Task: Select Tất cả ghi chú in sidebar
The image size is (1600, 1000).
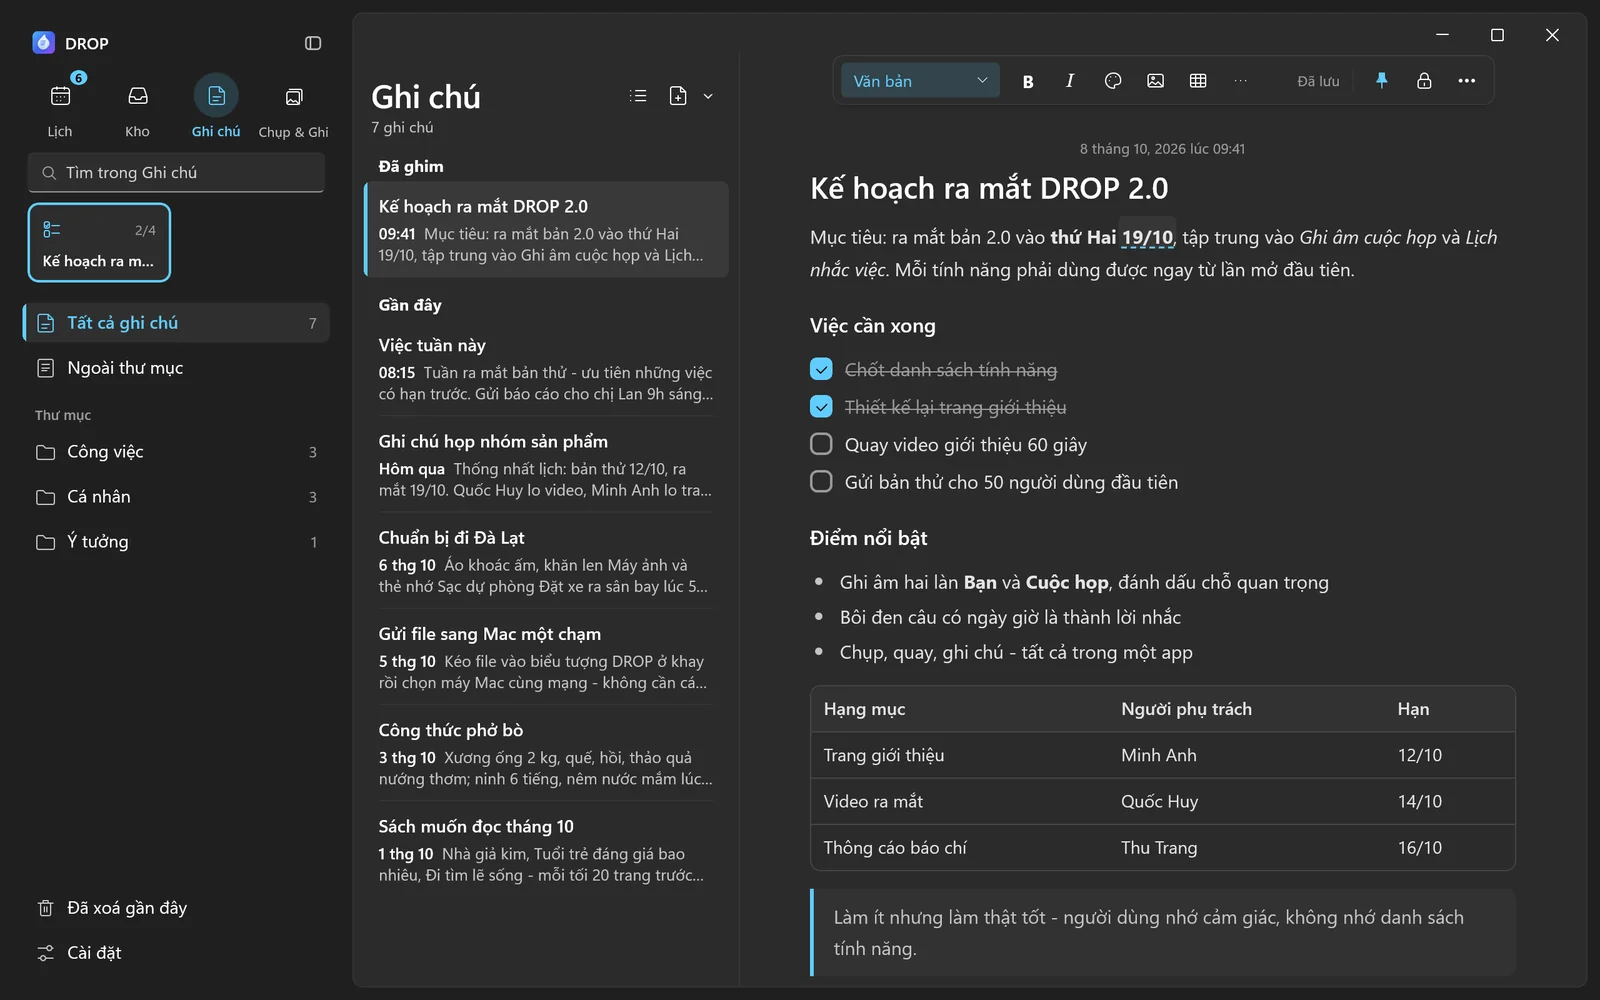Action: (x=176, y=323)
